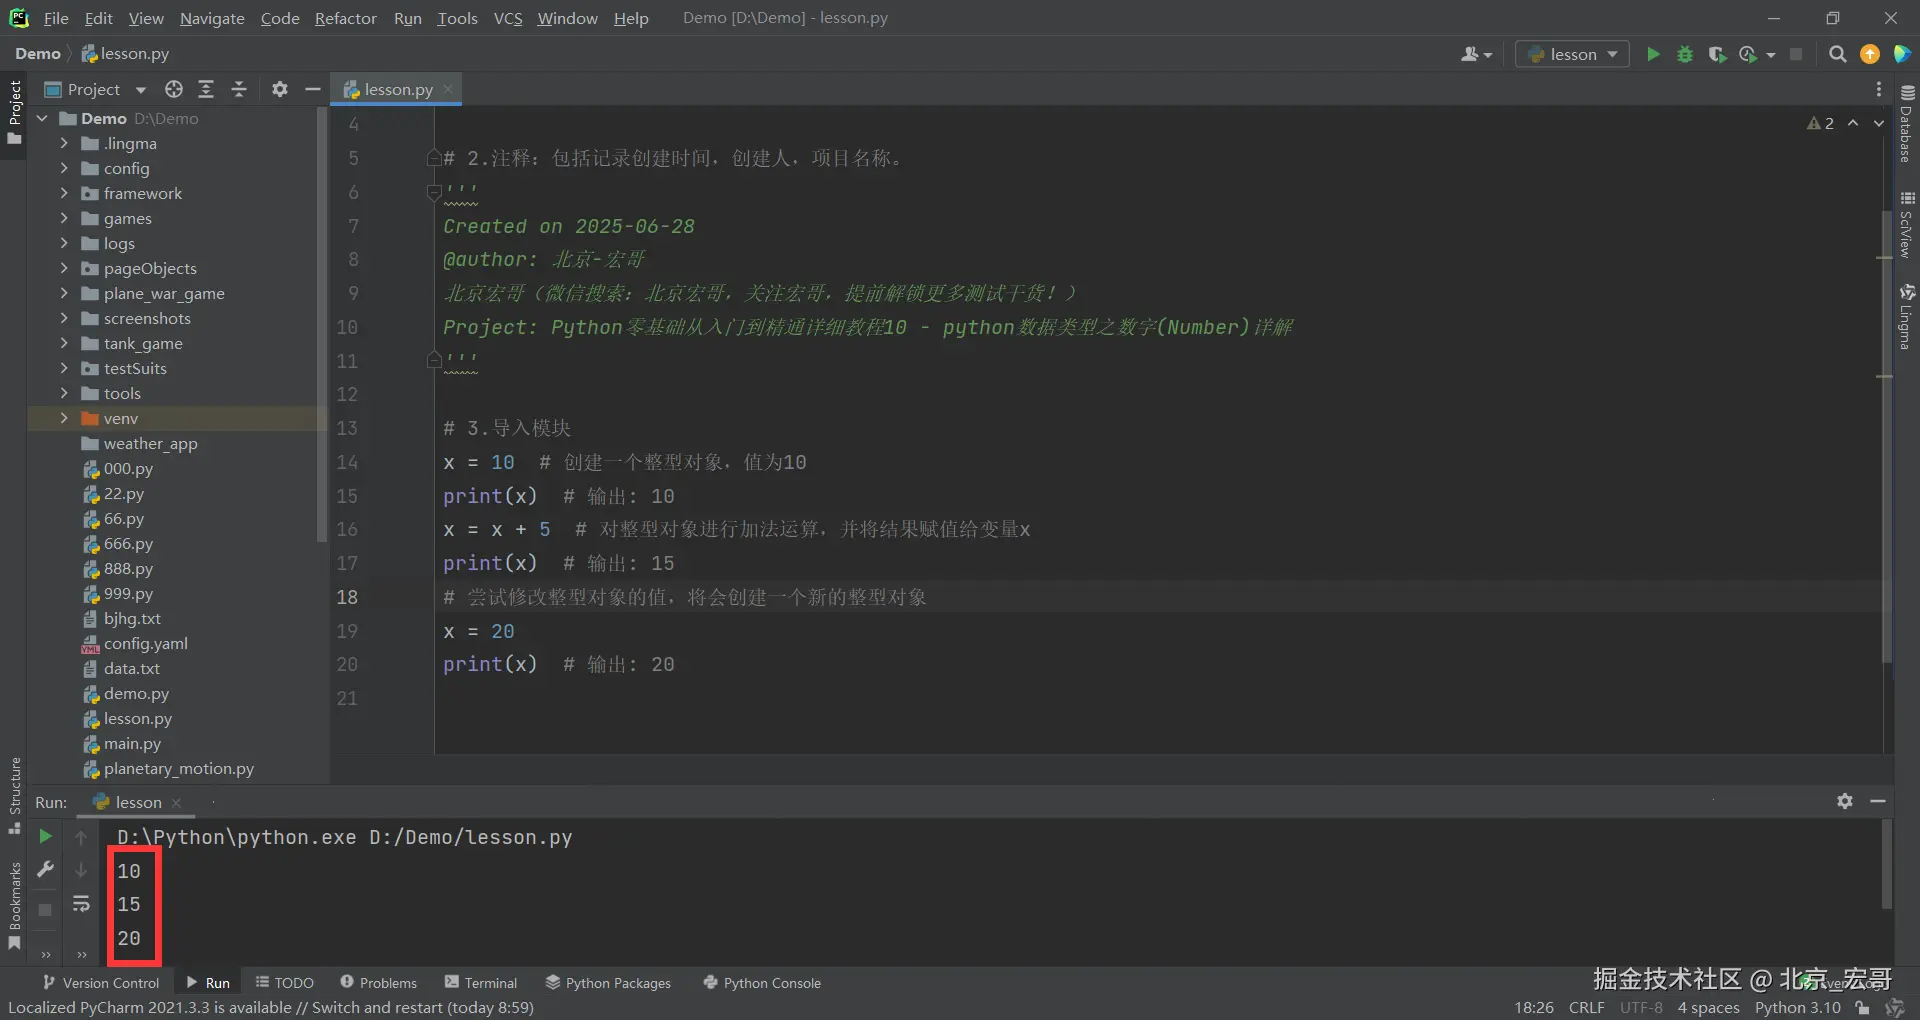Click the Python 3.10 interpreter in status bar

1797,1008
